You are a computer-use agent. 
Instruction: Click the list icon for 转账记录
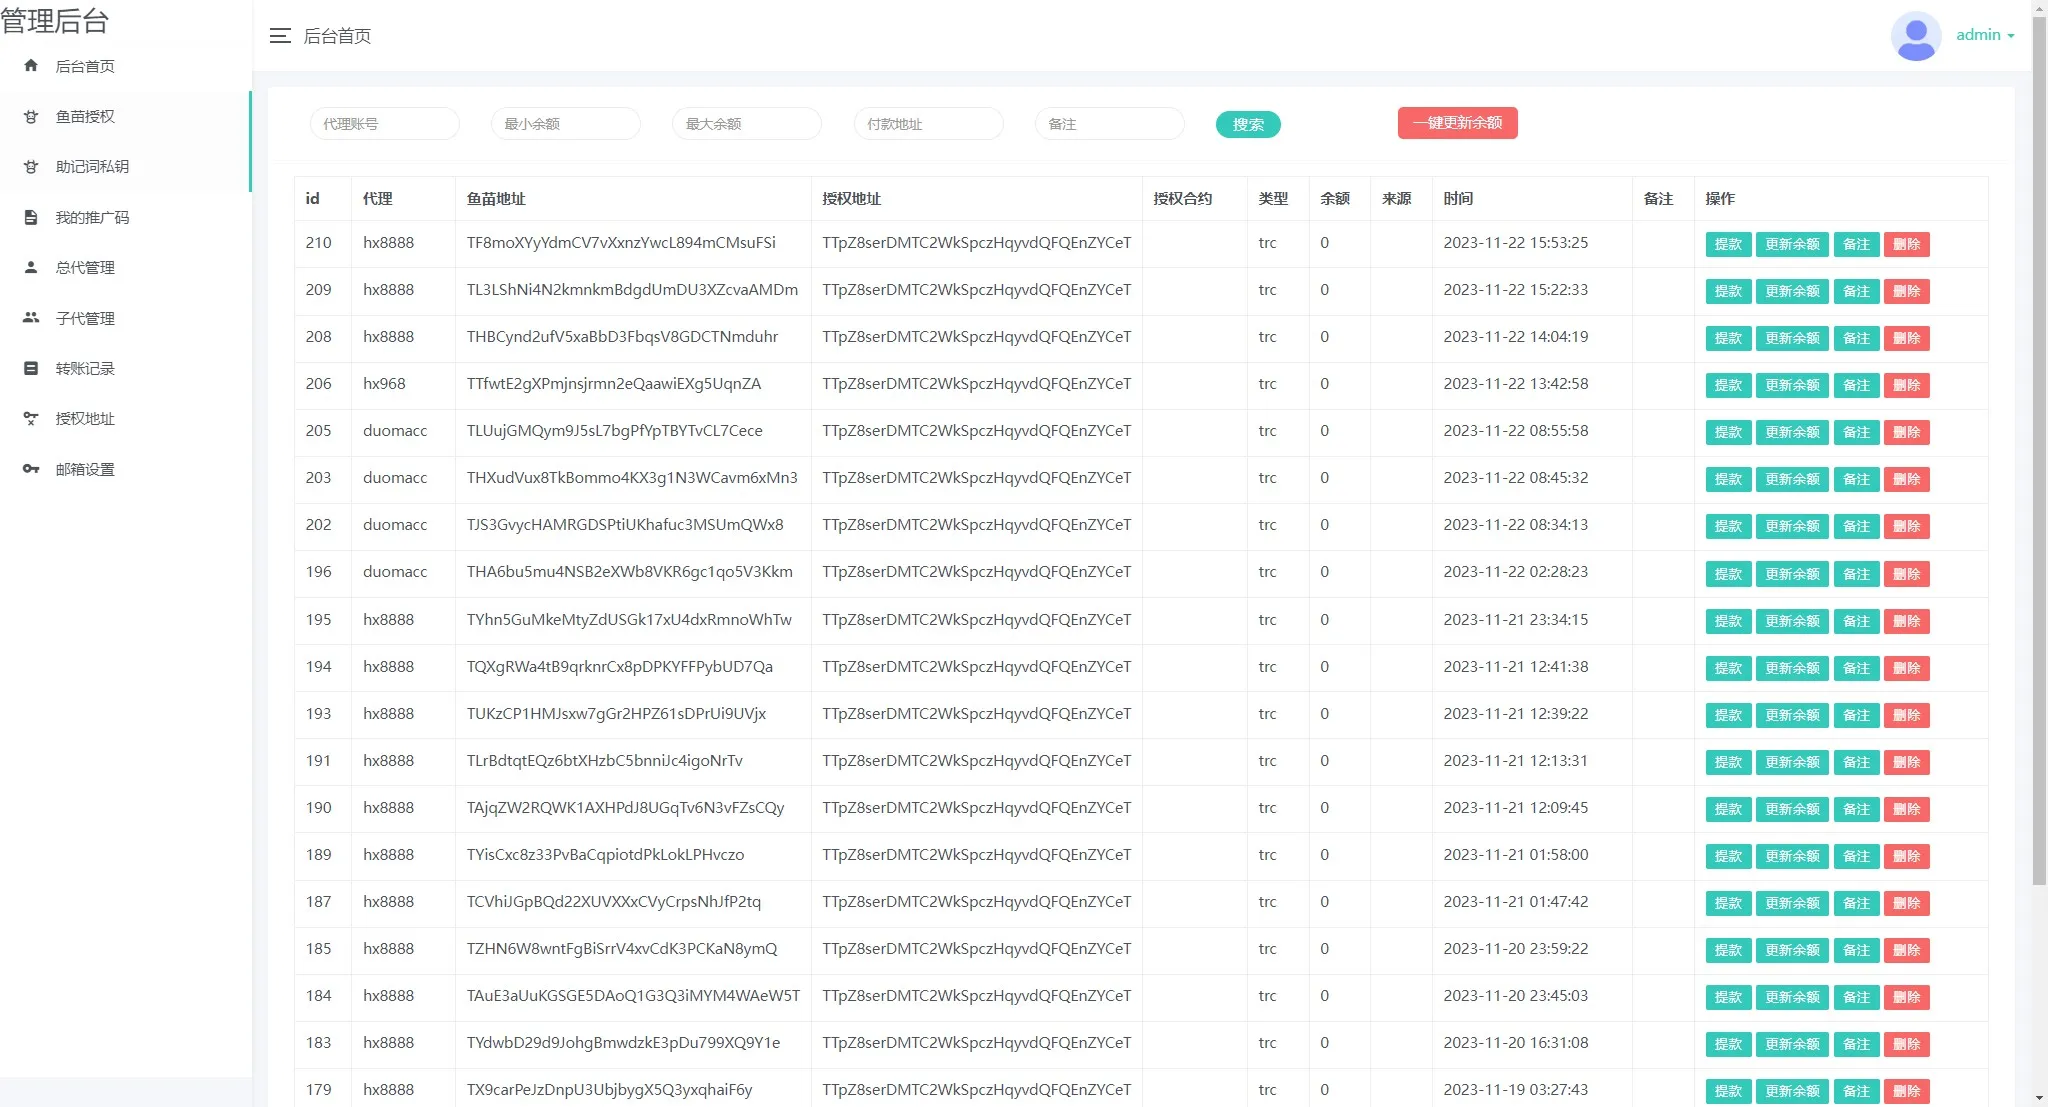click(31, 368)
